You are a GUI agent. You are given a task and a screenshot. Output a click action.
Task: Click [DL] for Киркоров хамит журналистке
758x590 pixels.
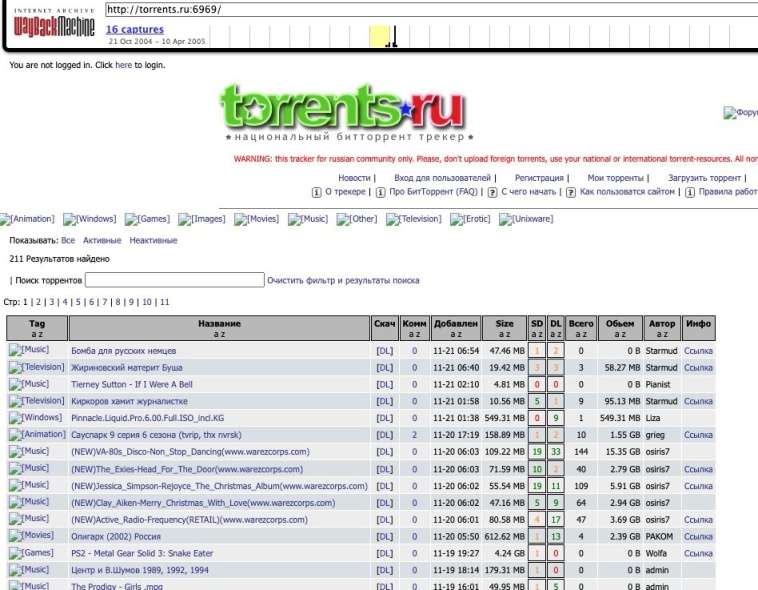click(385, 401)
